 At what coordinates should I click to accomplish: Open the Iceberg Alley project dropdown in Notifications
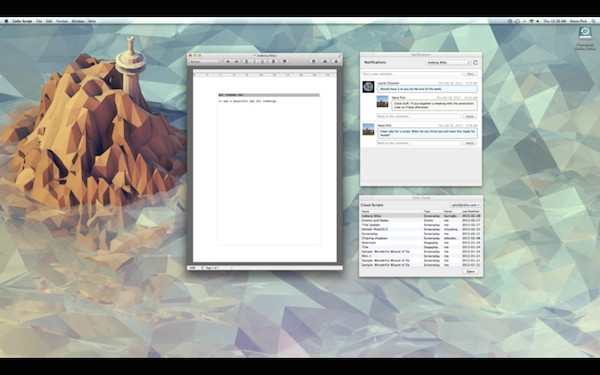tap(448, 62)
